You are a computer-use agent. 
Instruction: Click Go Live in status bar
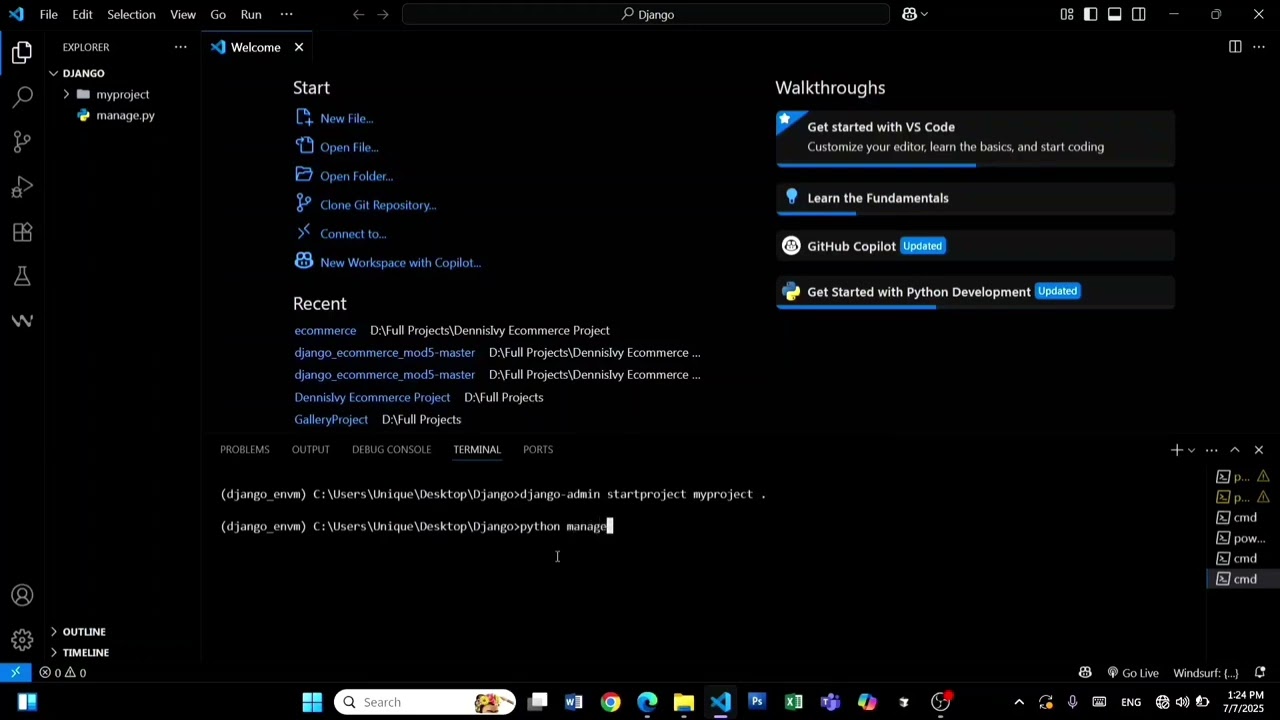pyautogui.click(x=1132, y=673)
